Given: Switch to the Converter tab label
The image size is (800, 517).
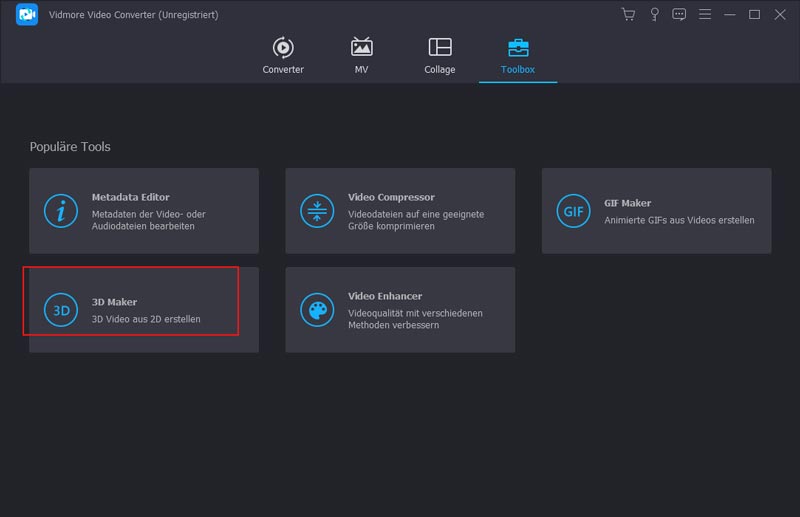Looking at the screenshot, I should click(x=283, y=69).
